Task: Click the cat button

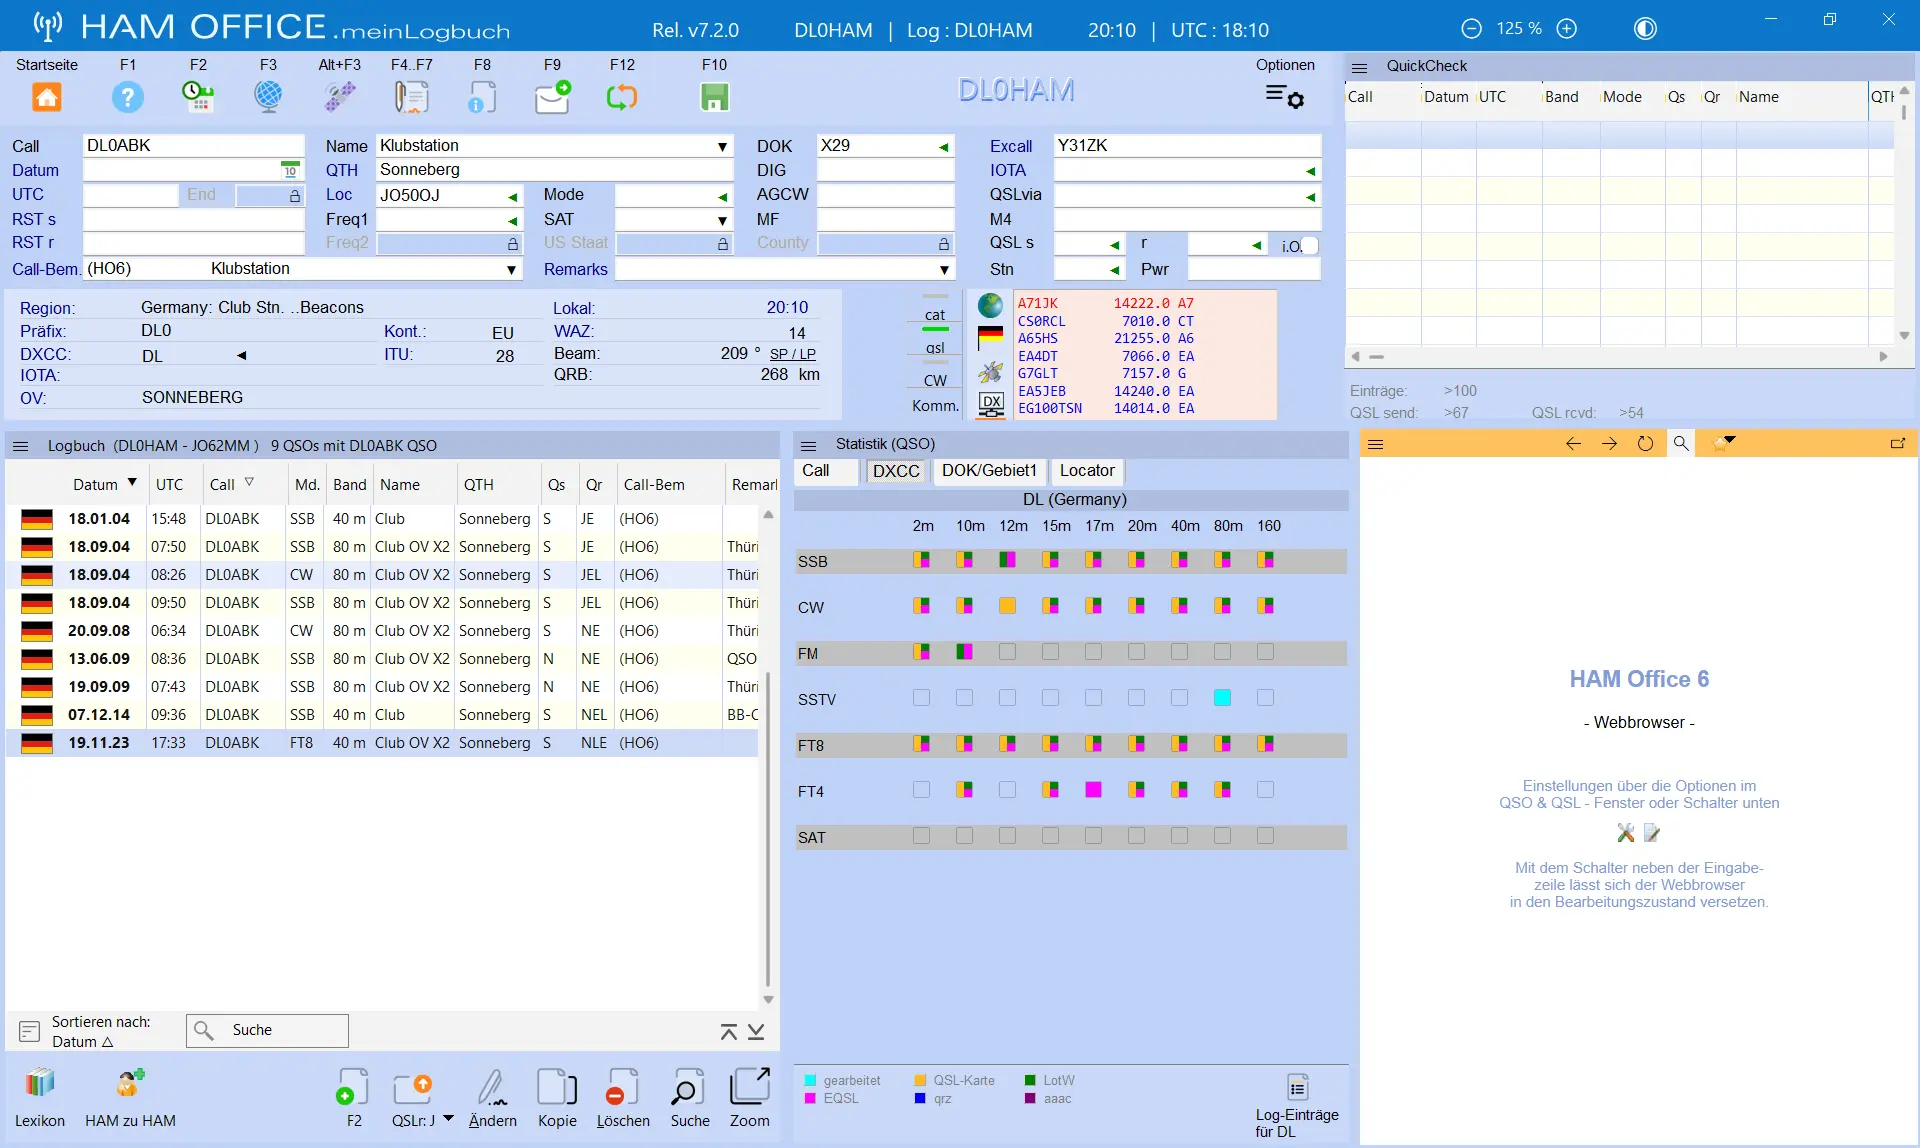Action: click(x=935, y=315)
